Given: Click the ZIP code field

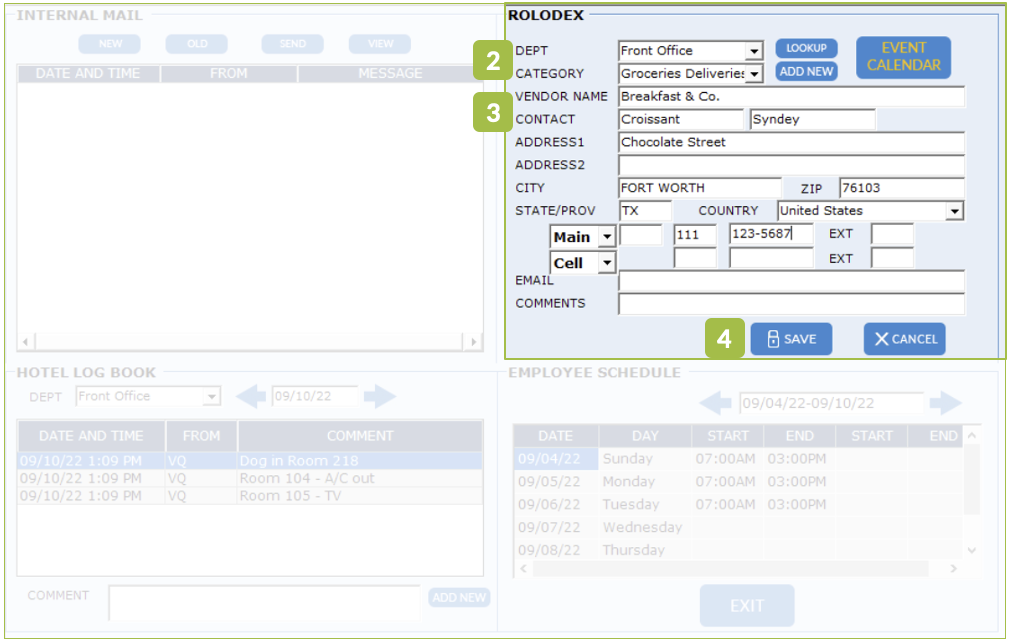Looking at the screenshot, I should 900,188.
